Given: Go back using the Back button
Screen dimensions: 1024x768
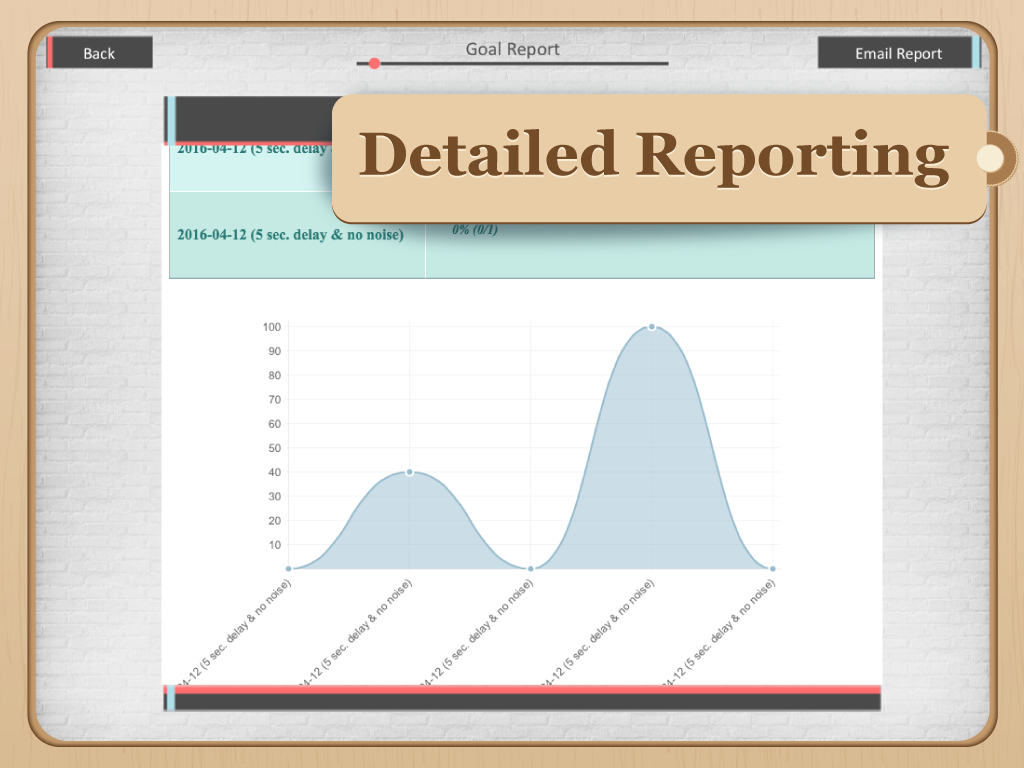Looking at the screenshot, I should [99, 53].
